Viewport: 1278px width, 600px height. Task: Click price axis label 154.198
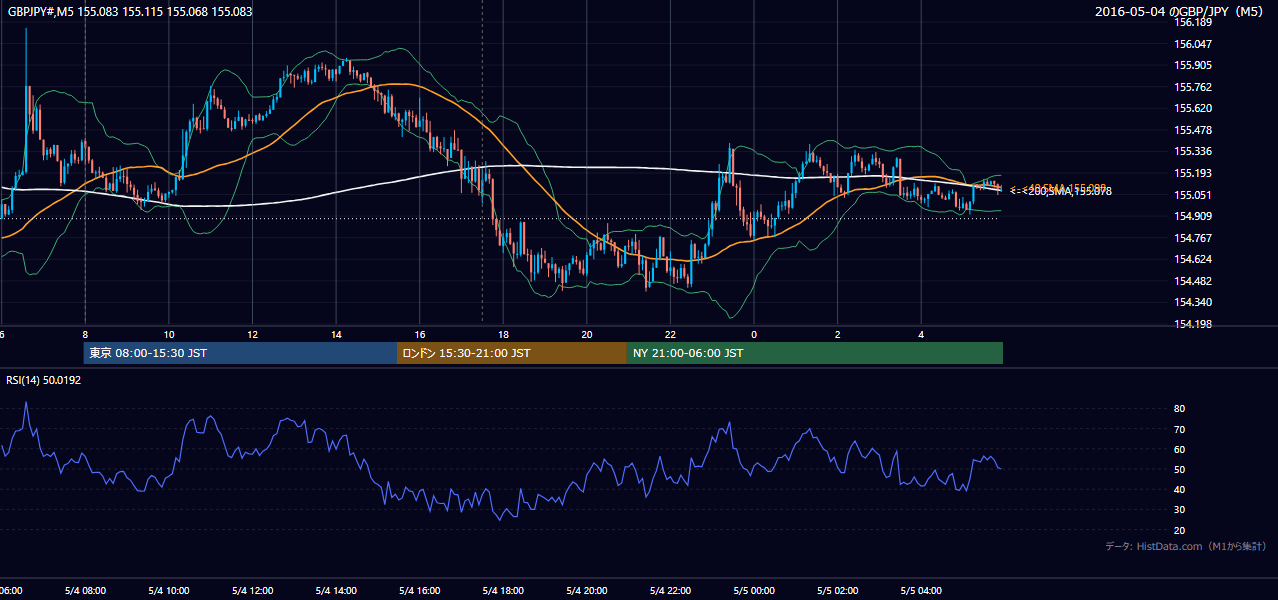pyautogui.click(x=1194, y=324)
